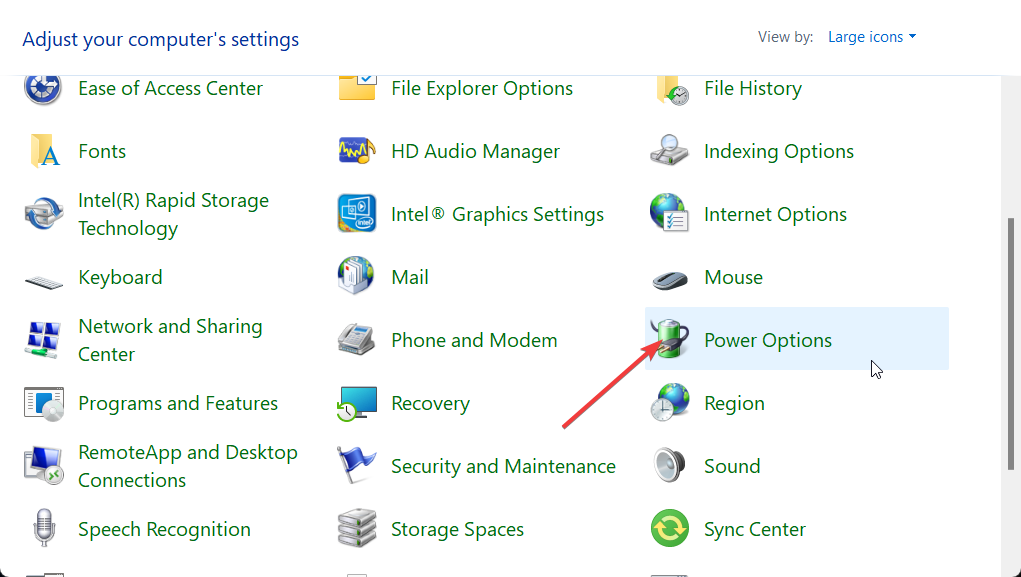Open the Power Options battery icon
The width and height of the screenshot is (1021, 577).
point(669,340)
